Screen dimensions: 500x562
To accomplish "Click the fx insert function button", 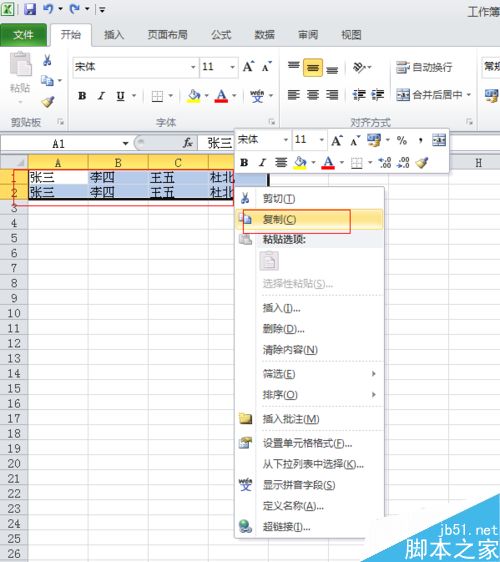I will [187, 143].
